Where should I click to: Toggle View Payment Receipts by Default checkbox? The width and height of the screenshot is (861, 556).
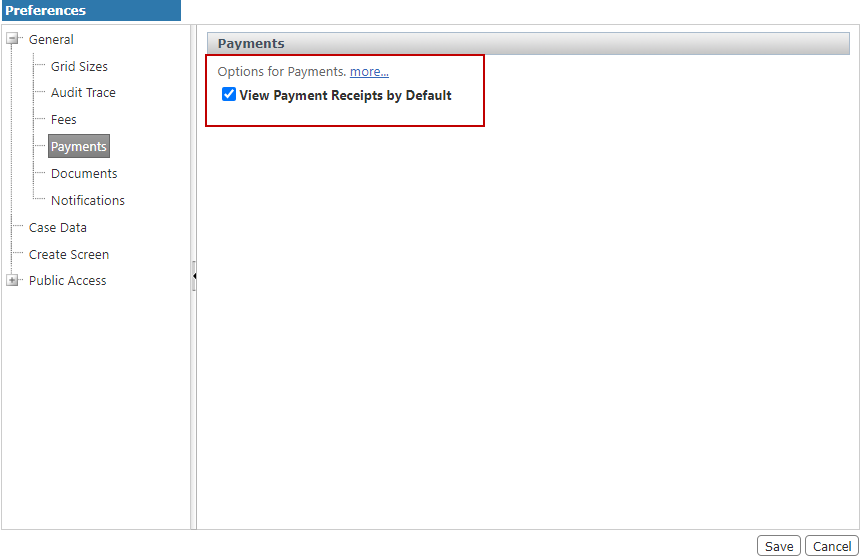point(229,94)
